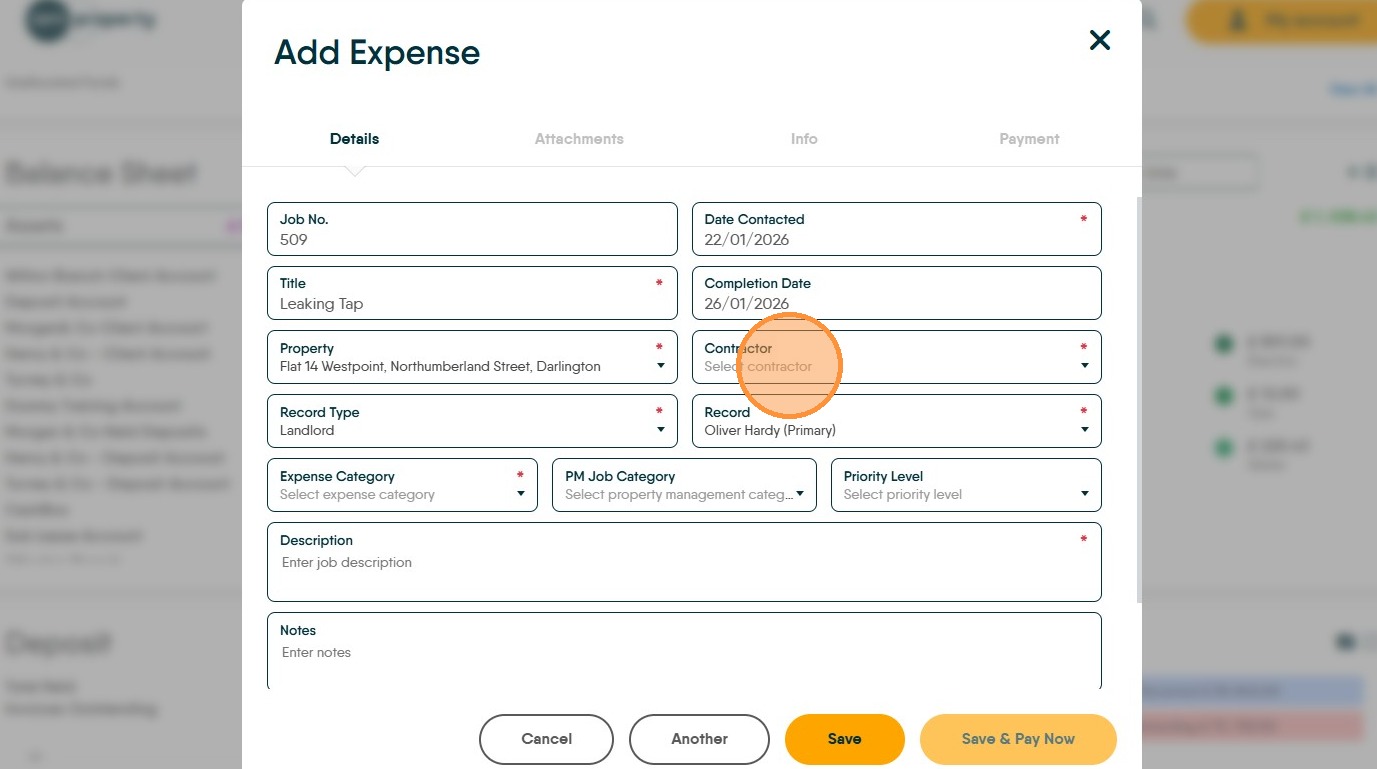
Task: Click the Another button
Action: coord(699,739)
